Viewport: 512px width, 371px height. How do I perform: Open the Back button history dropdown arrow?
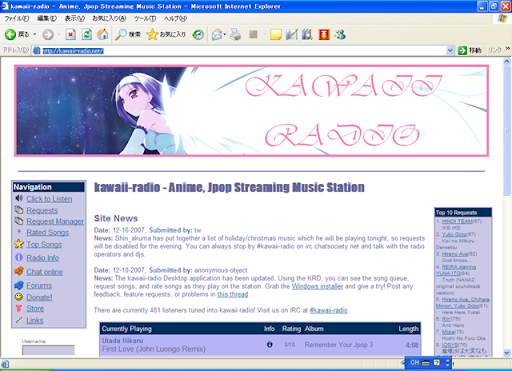pos(35,34)
